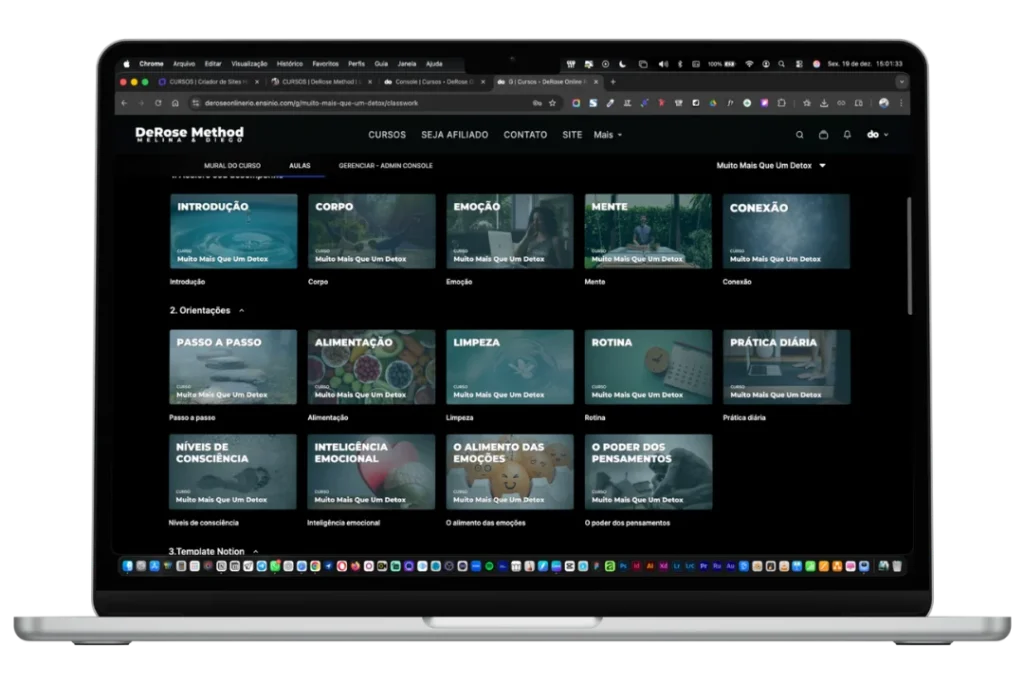Reload the page with the refresh icon
The height and width of the screenshot is (683, 1024).
[158, 103]
